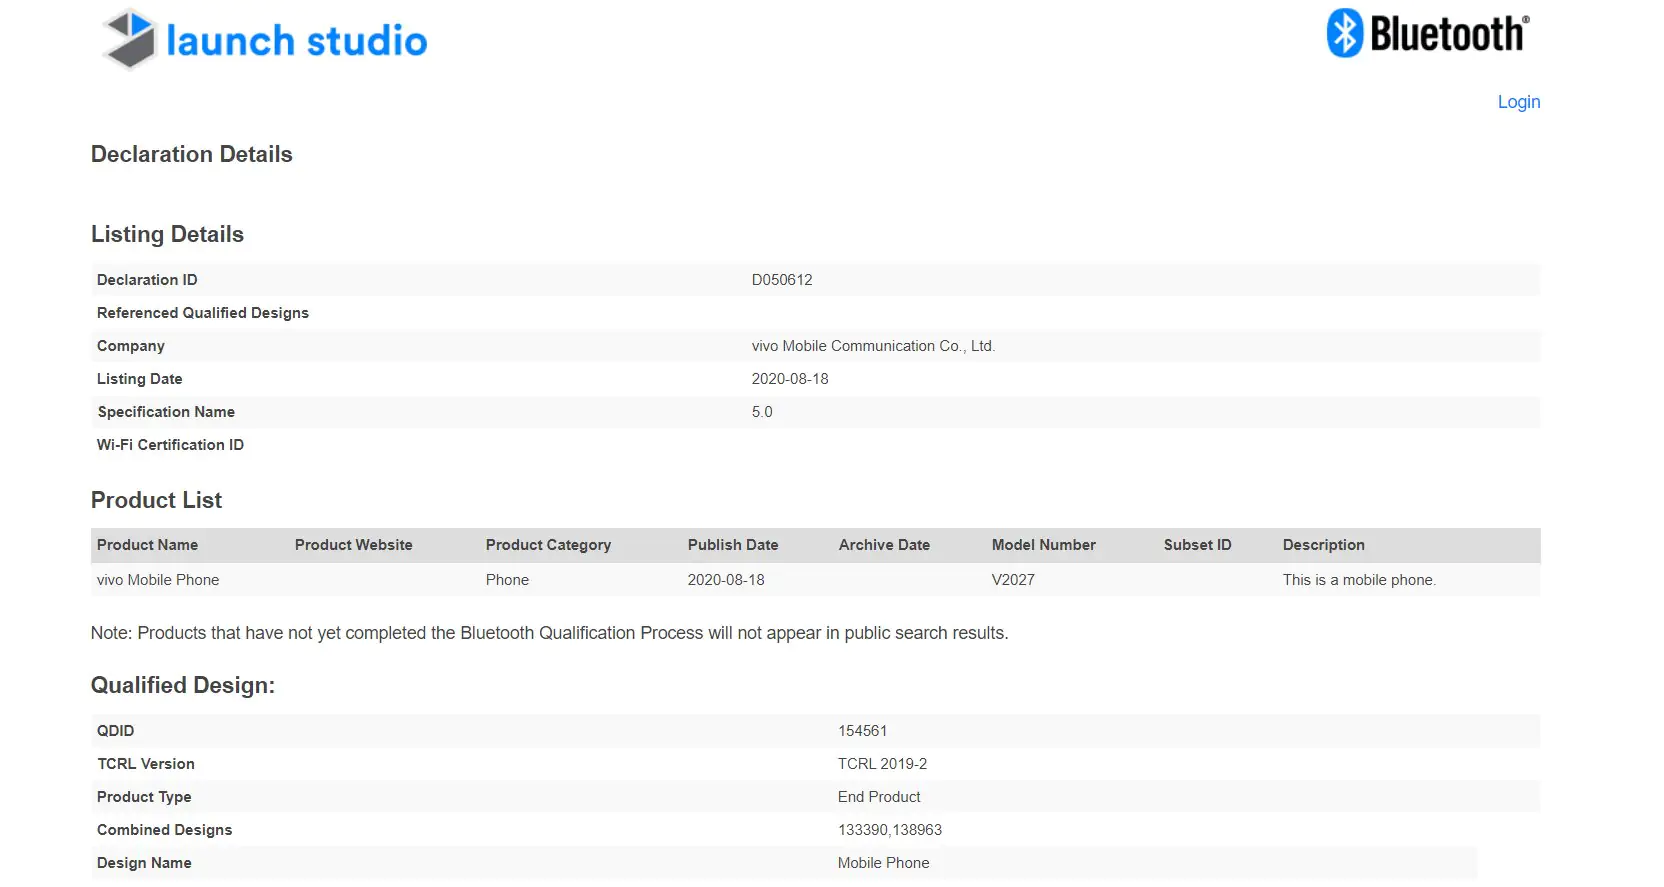Click the Declaration ID value D050612

point(782,280)
